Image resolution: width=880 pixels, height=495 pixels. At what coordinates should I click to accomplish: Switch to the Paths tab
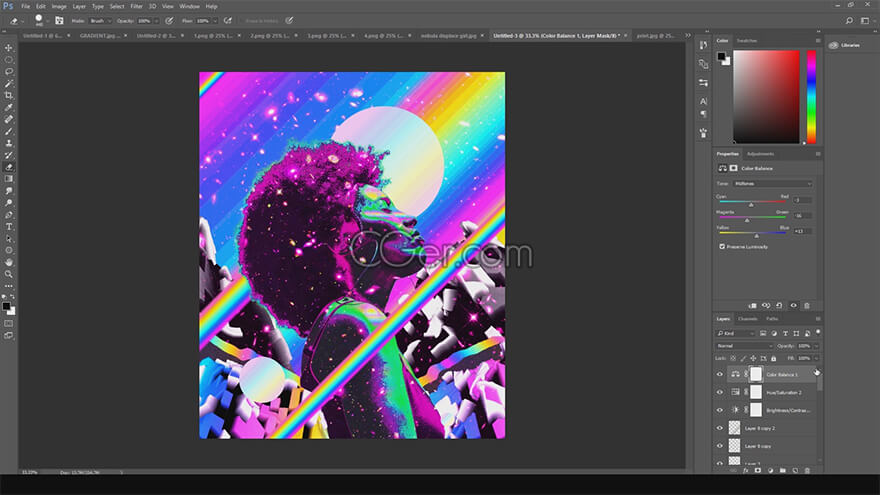pyautogui.click(x=772, y=319)
